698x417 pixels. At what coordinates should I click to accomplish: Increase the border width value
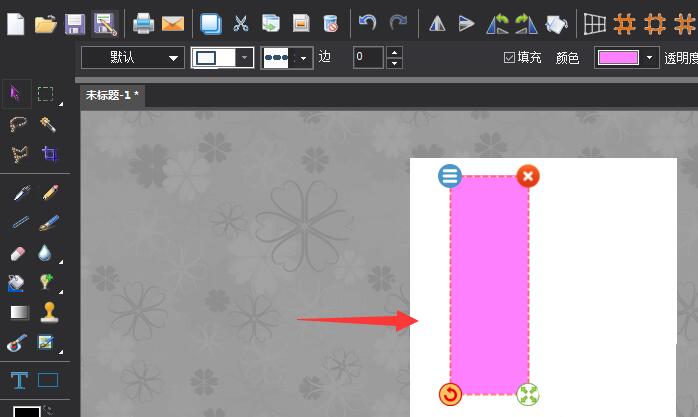click(394, 53)
